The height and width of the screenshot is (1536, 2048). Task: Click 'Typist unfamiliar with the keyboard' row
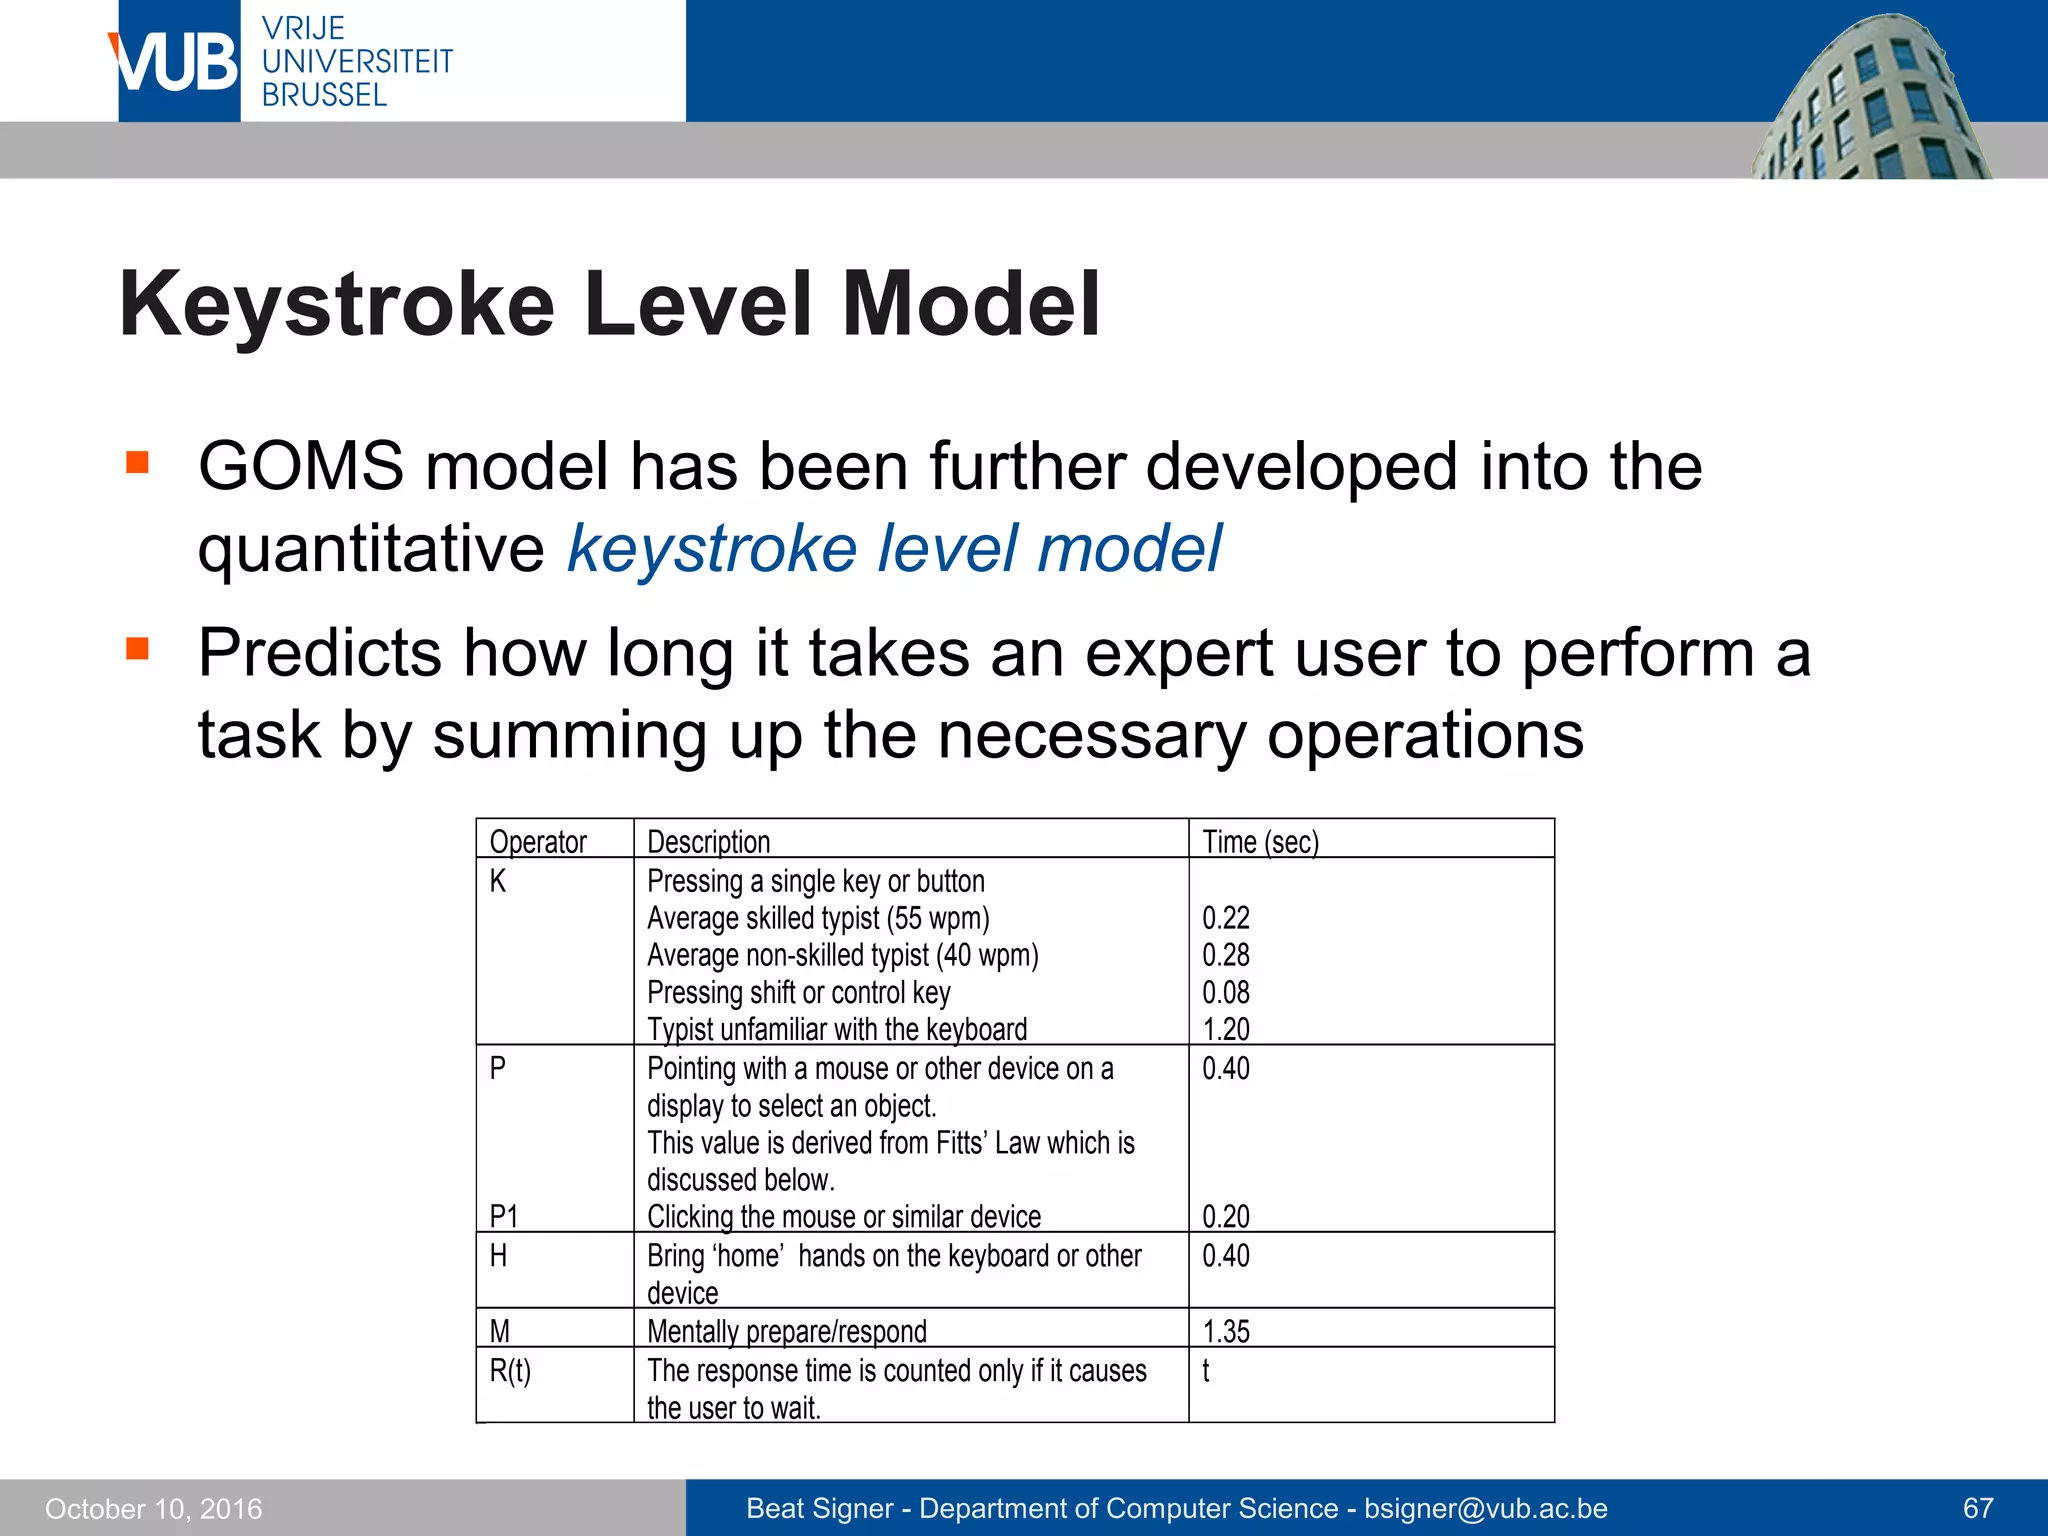pos(837,1029)
